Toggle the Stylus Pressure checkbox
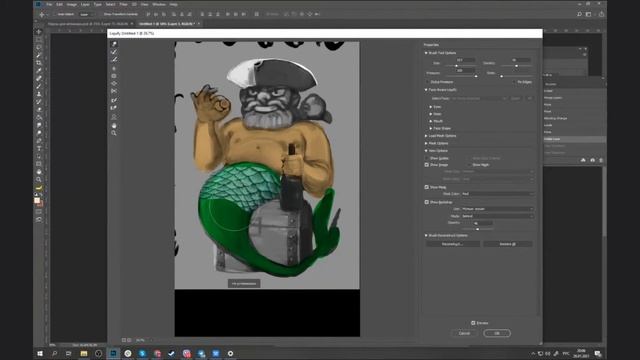The height and width of the screenshot is (360, 640). point(427,82)
